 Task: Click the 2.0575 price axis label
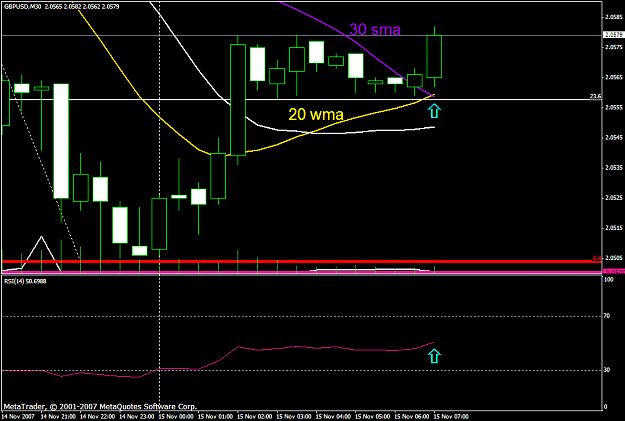click(614, 47)
